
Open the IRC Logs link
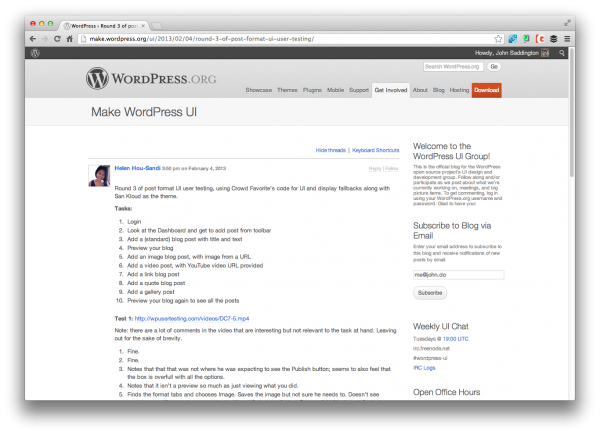tap(424, 368)
